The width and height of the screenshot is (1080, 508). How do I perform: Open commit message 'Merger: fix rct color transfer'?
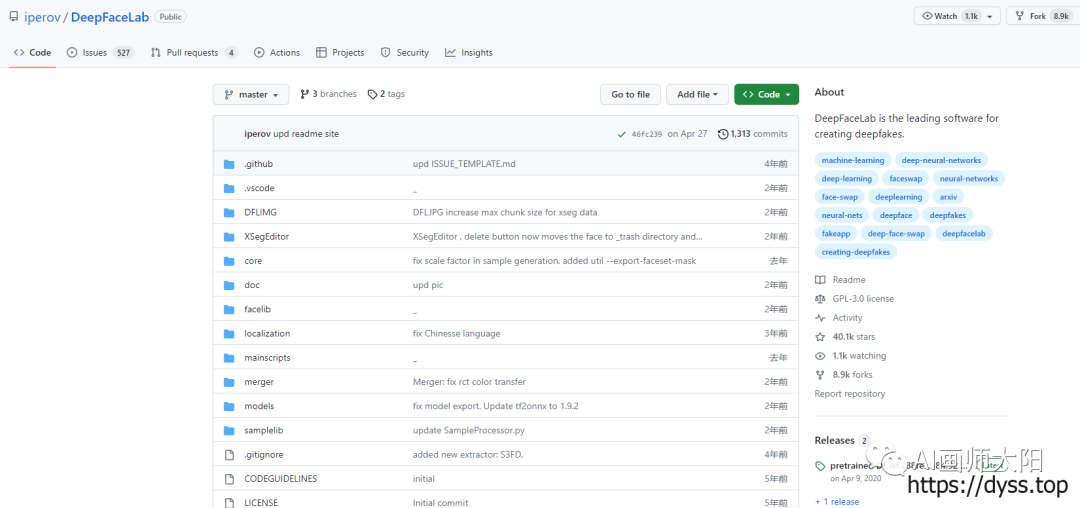pyautogui.click(x=470, y=382)
